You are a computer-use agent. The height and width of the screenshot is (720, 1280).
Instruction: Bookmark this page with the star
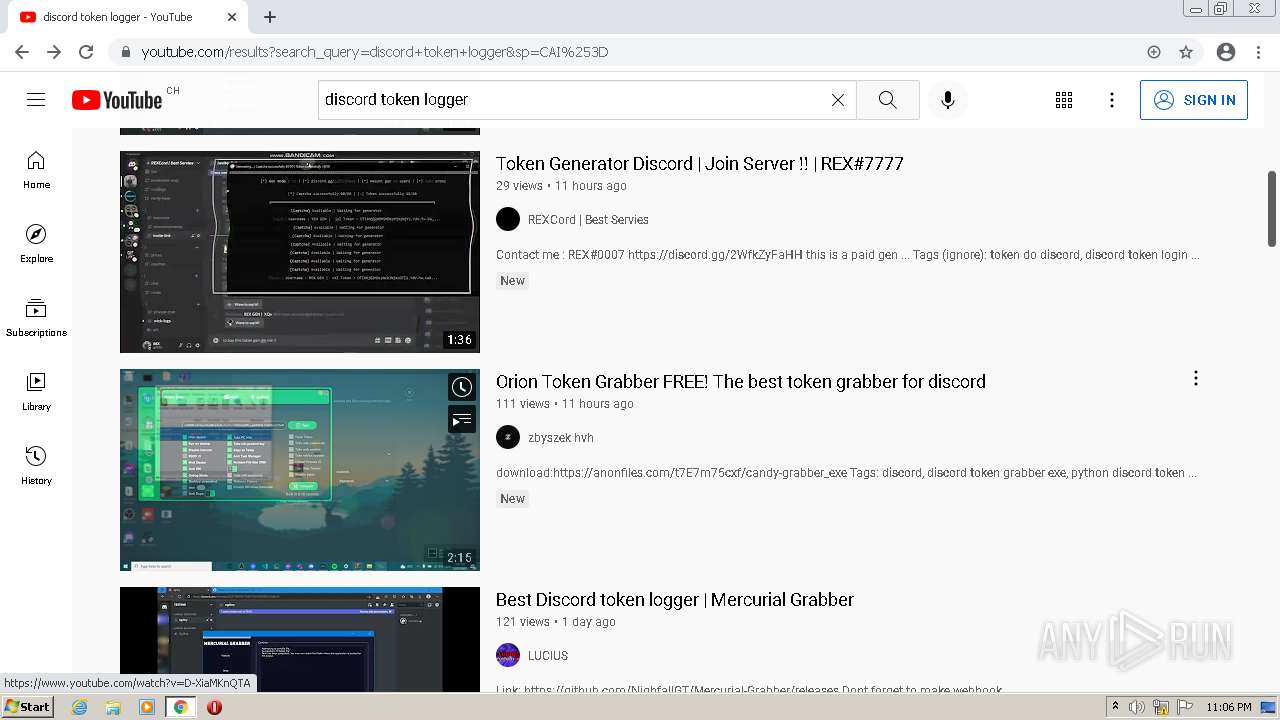coord(1186,52)
